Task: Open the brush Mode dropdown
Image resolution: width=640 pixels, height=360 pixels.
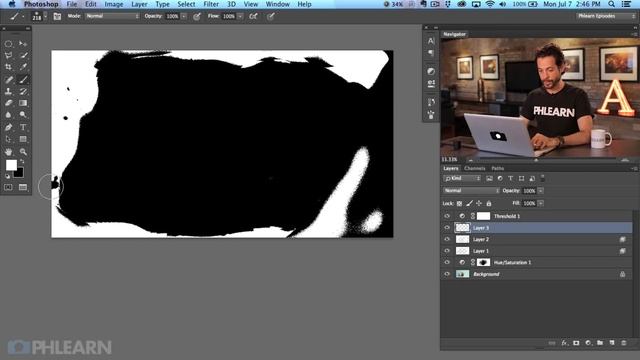Action: click(x=112, y=16)
